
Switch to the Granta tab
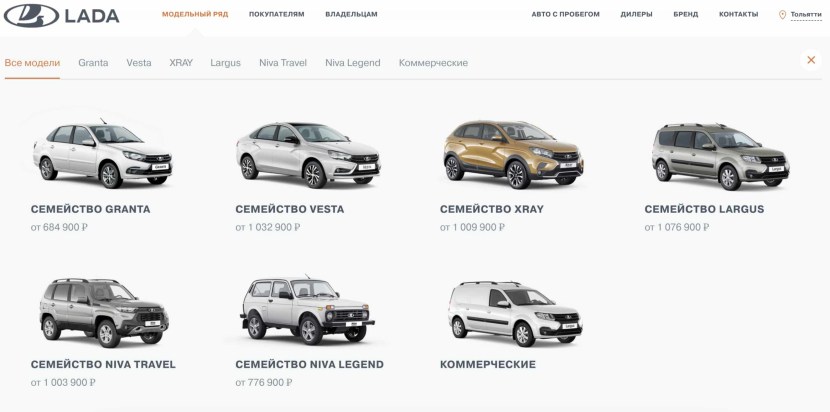(x=93, y=63)
